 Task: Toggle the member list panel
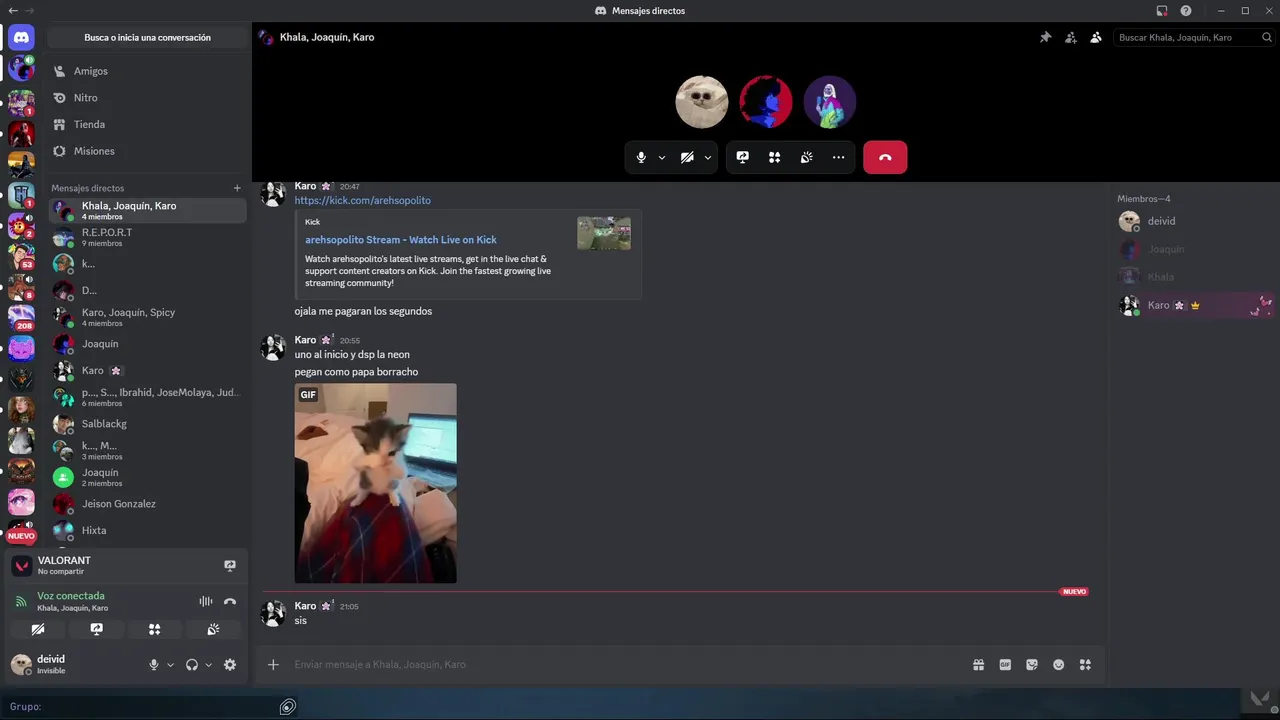(1096, 37)
